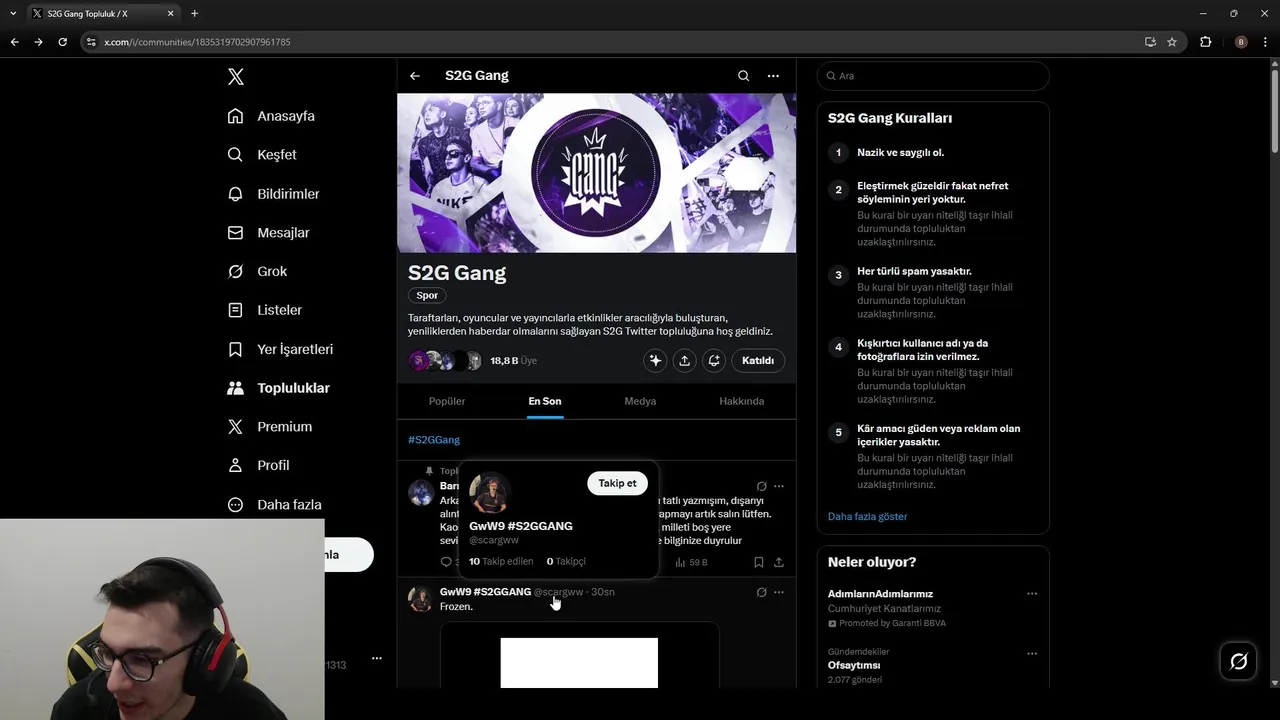Click the Grok icon on pinned post
The width and height of the screenshot is (1280, 720).
pos(761,486)
